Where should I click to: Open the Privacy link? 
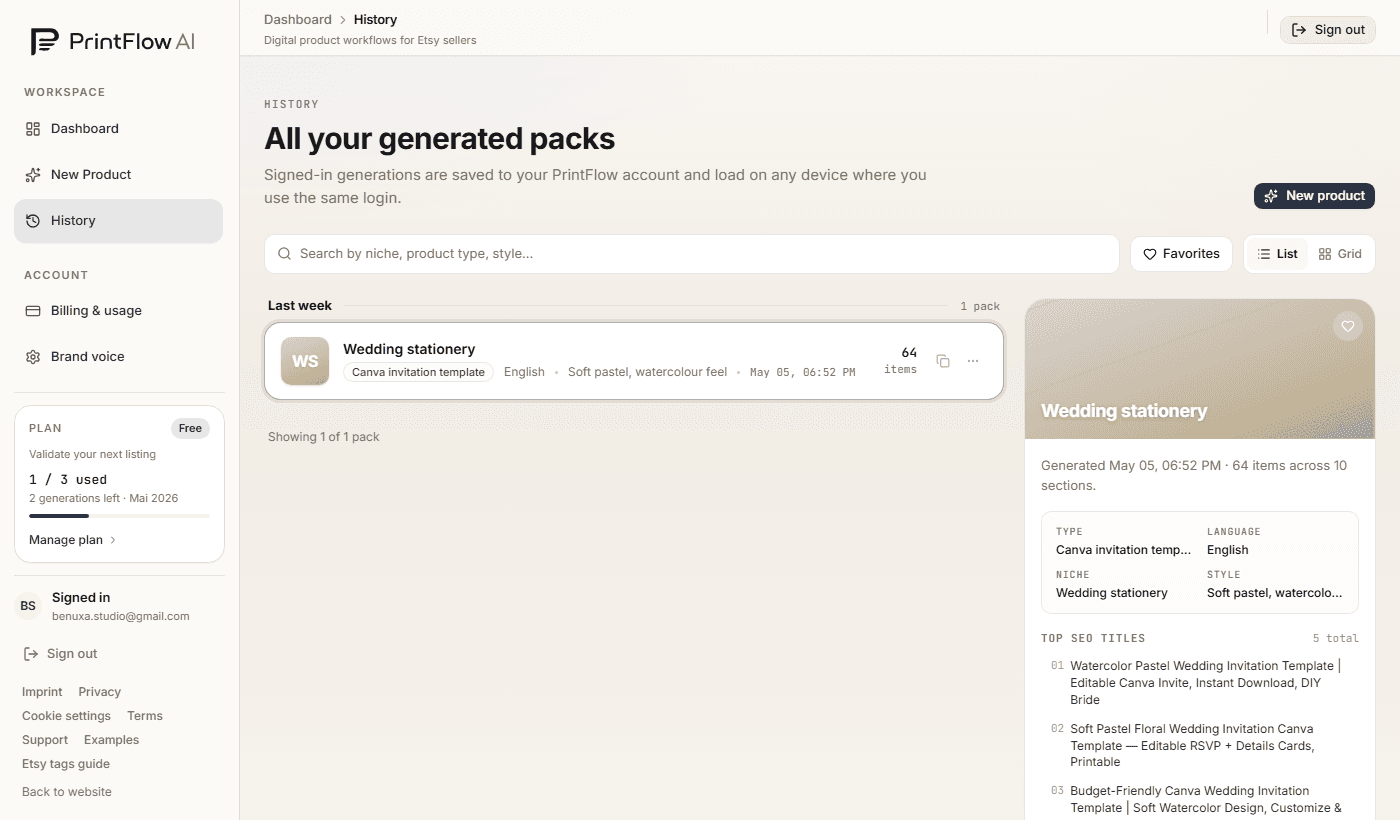pos(100,692)
